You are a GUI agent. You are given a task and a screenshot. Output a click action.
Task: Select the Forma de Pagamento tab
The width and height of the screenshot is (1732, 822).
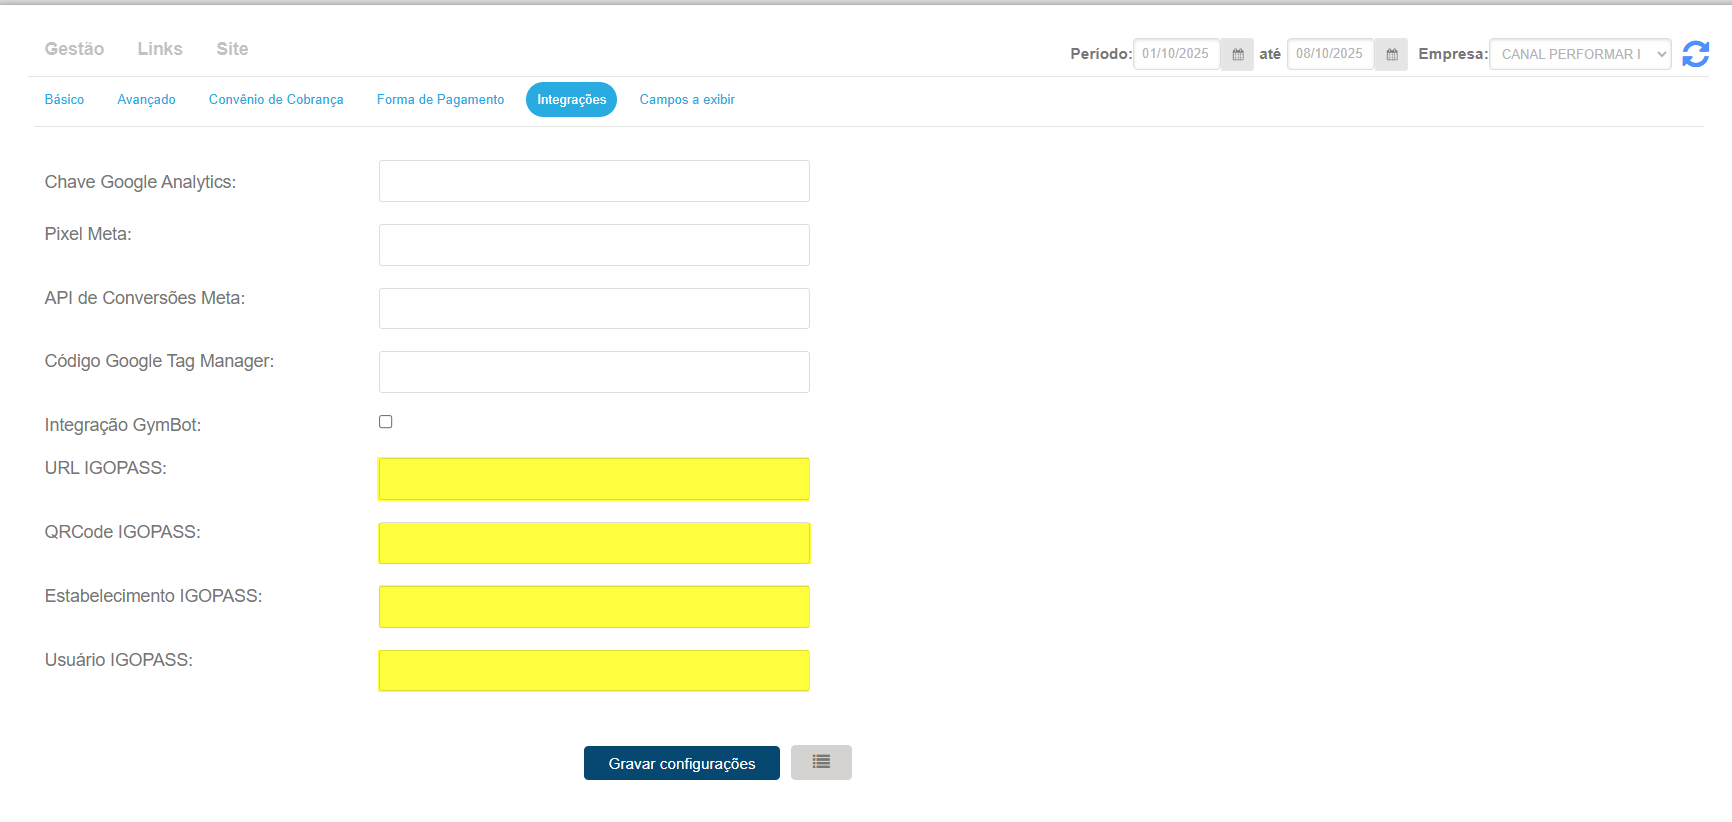pyautogui.click(x=440, y=100)
